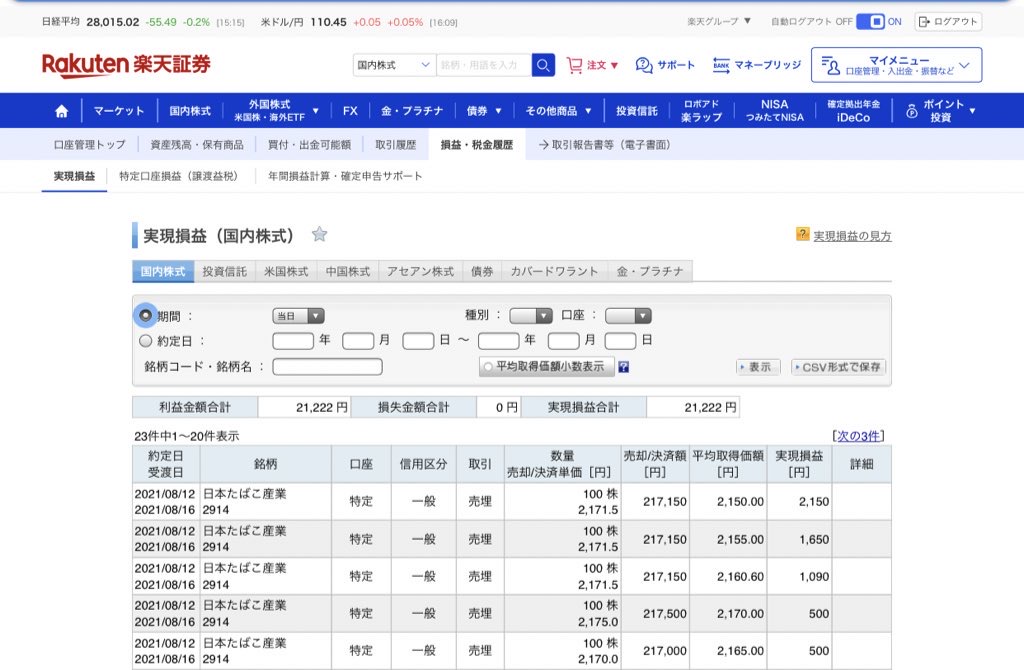1024x670 pixels.
Task: Click the blue question mark help icon
Action: 623,367
